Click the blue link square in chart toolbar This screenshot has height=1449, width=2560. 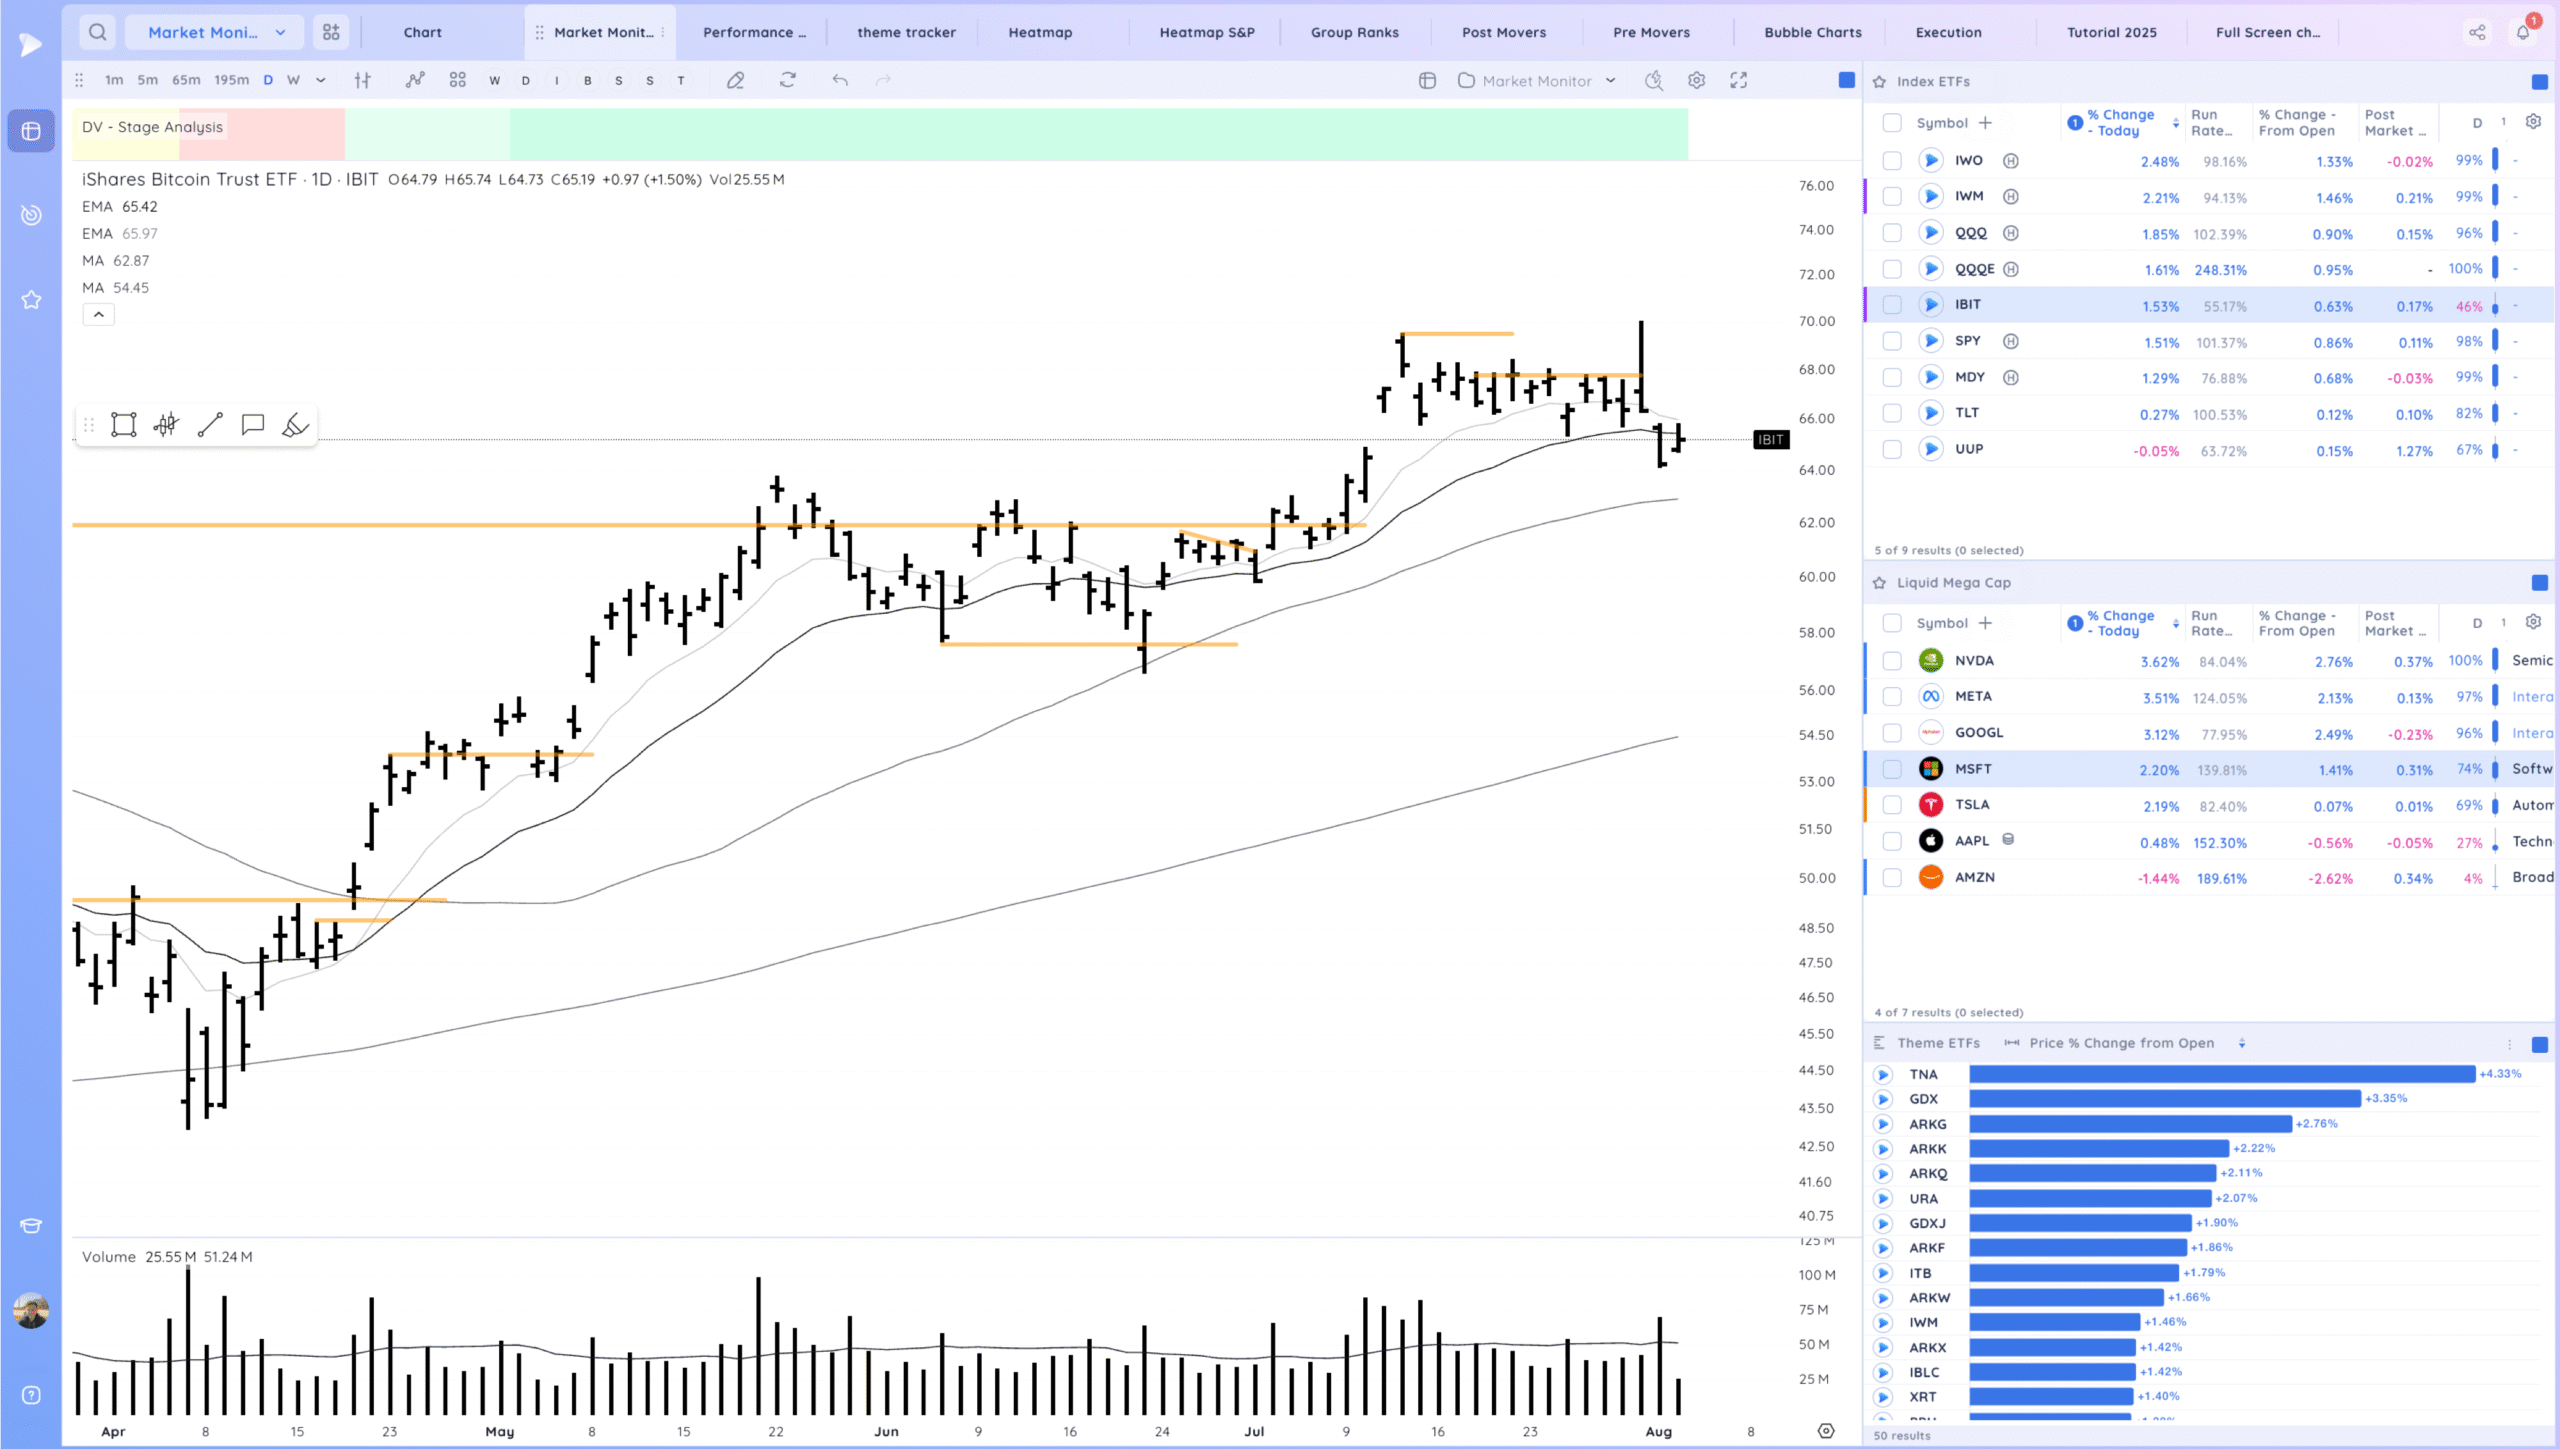tap(1847, 80)
